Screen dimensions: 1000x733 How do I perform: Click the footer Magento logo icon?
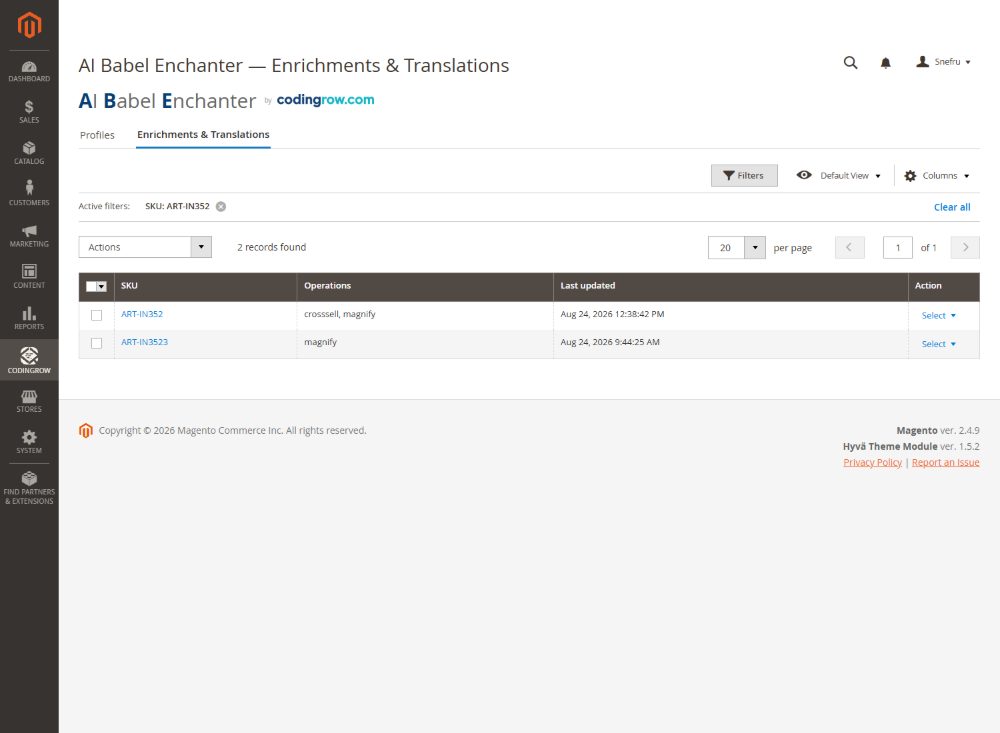pos(86,431)
